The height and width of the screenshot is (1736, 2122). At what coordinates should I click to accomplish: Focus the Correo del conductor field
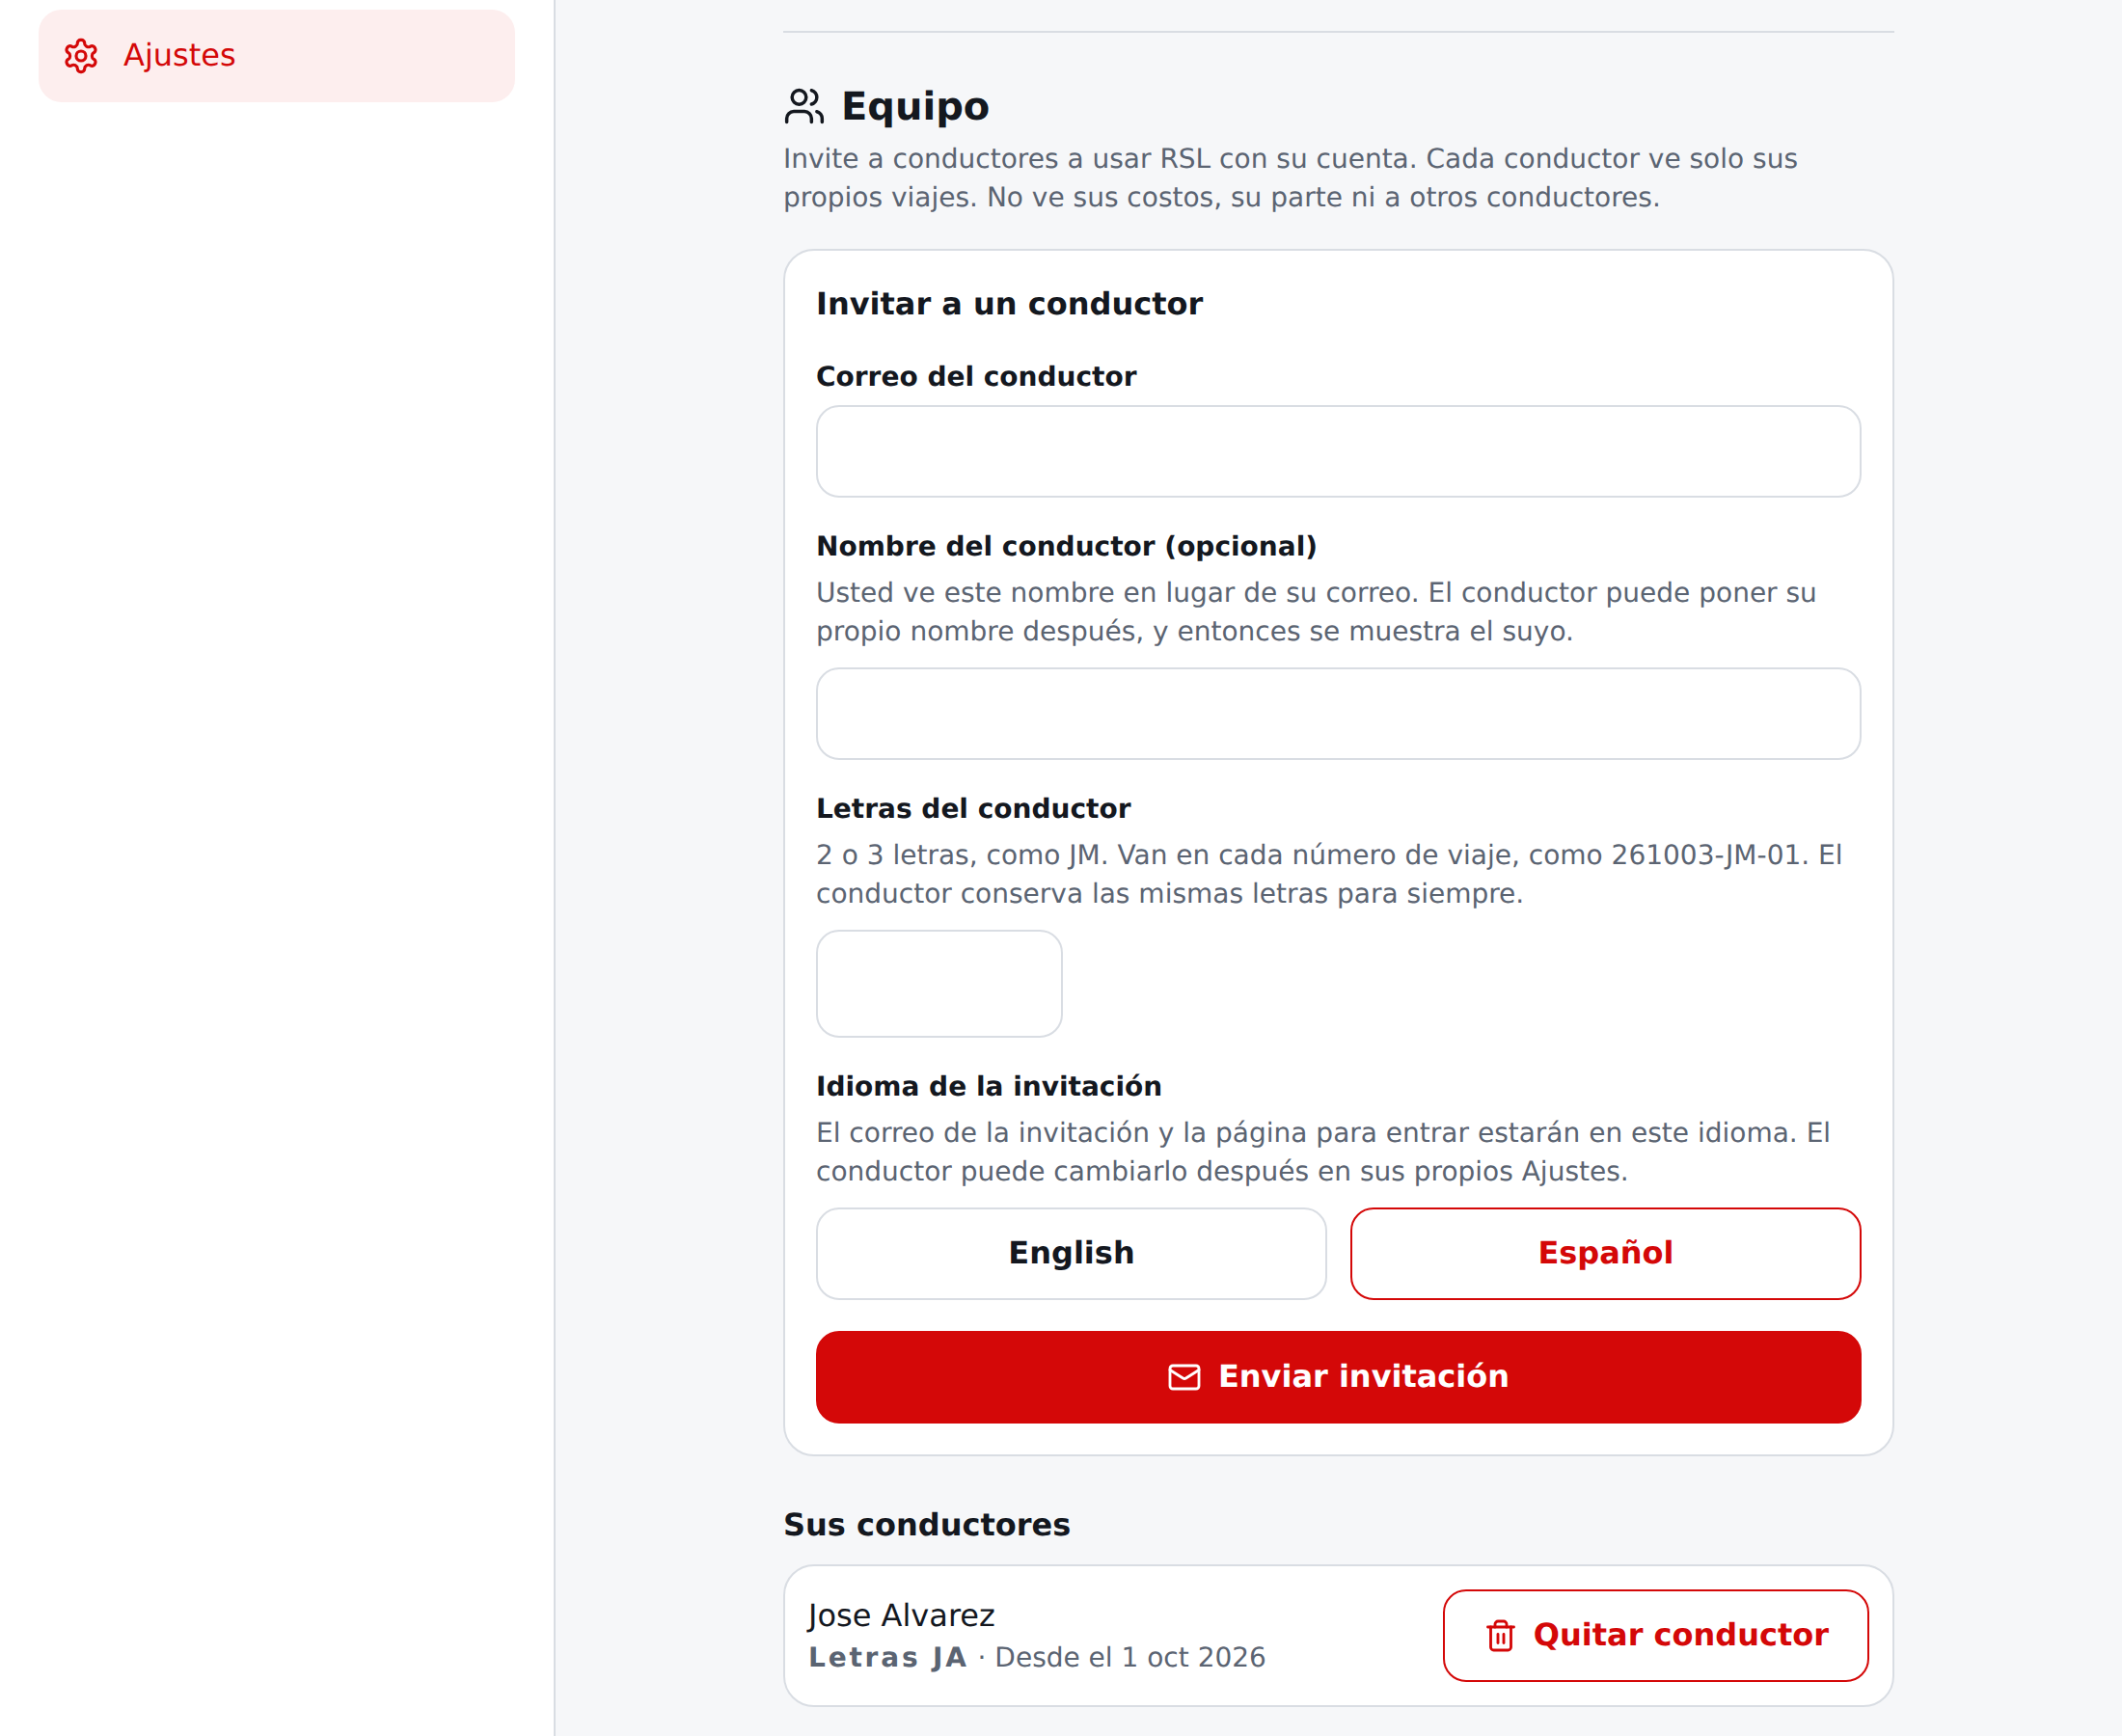click(x=1338, y=451)
